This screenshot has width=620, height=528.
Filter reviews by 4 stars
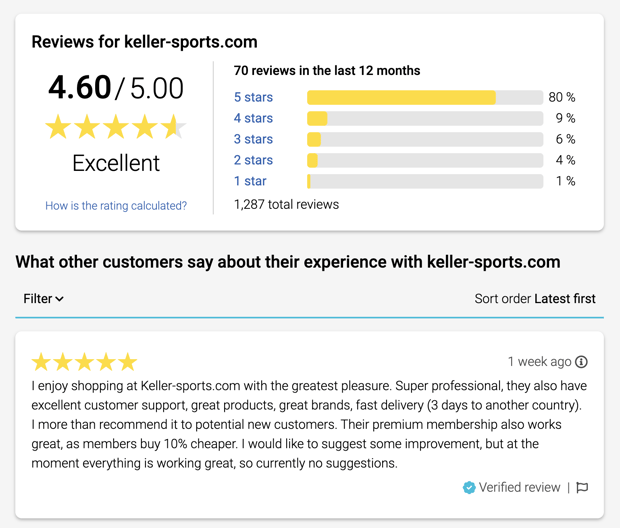pyautogui.click(x=253, y=118)
